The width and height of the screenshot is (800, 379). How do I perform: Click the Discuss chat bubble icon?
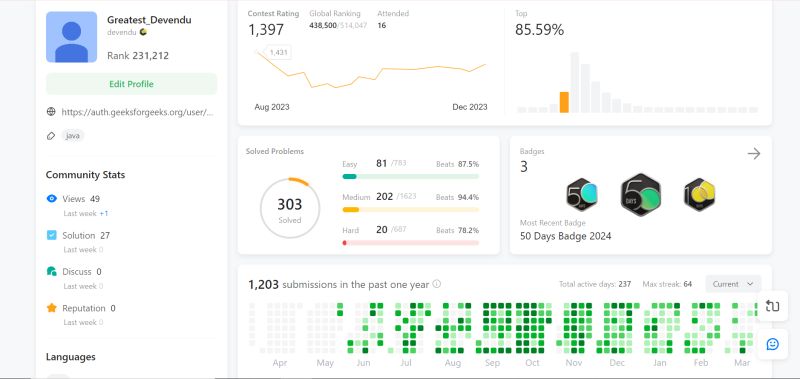tap(52, 271)
